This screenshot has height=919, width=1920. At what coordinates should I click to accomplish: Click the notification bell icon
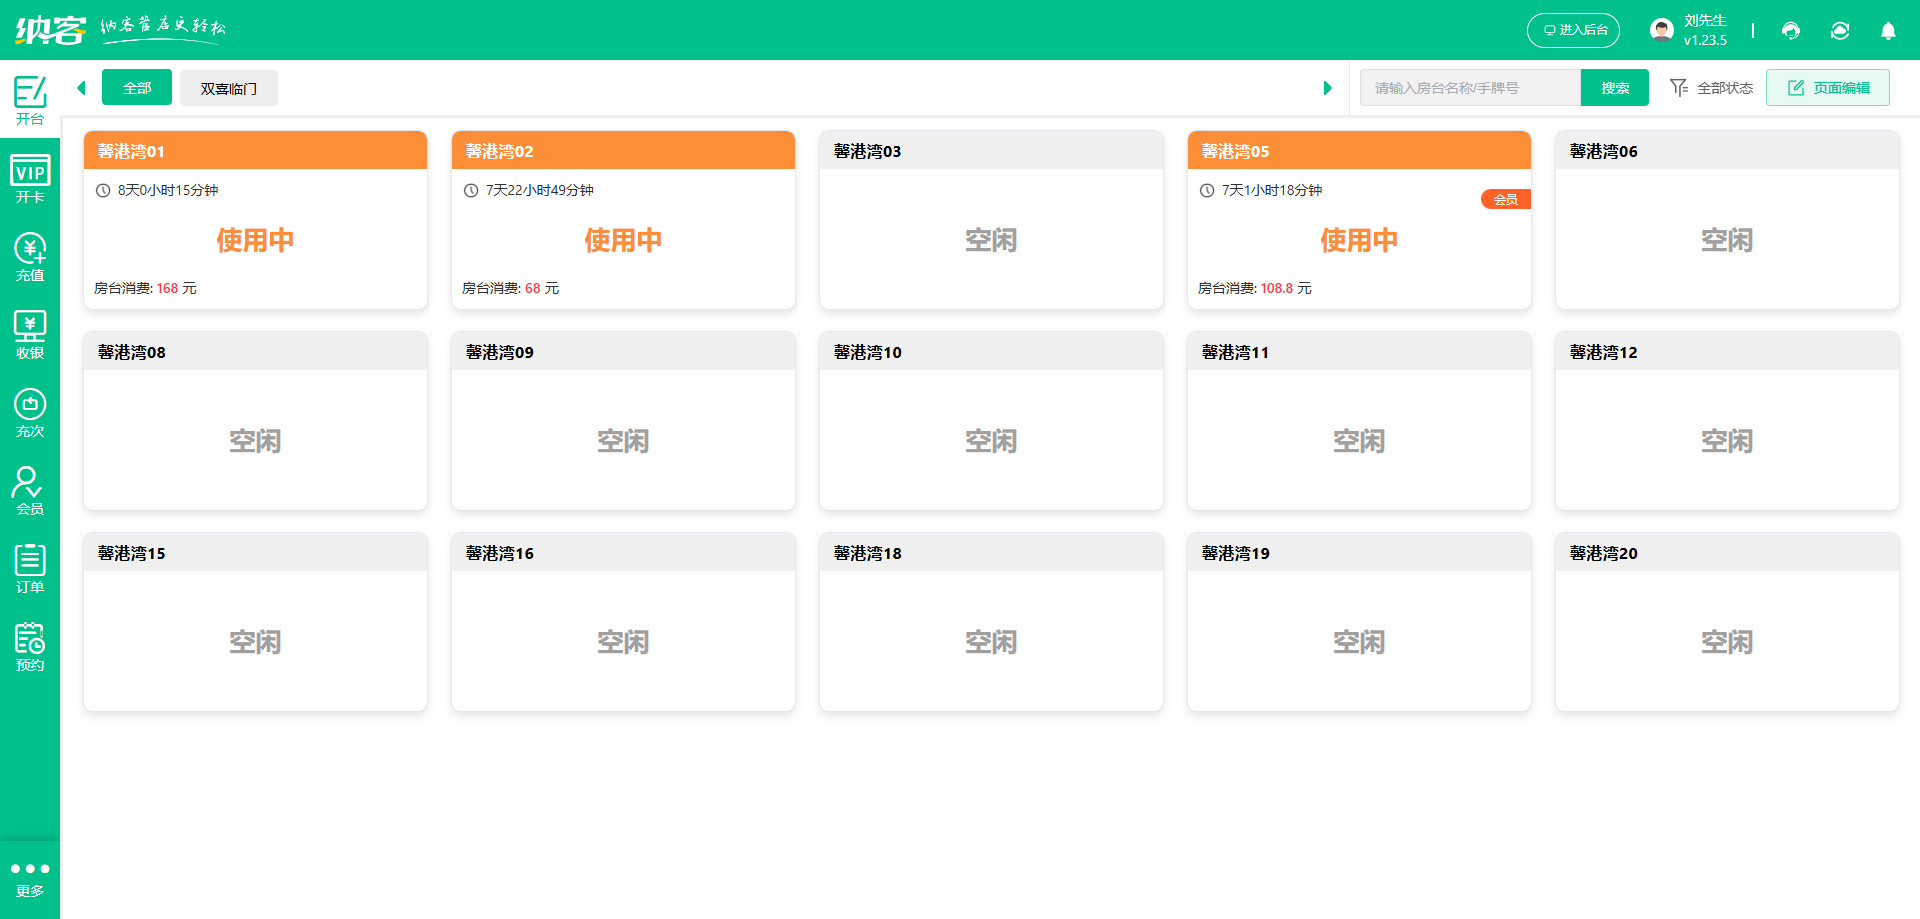pyautogui.click(x=1888, y=31)
